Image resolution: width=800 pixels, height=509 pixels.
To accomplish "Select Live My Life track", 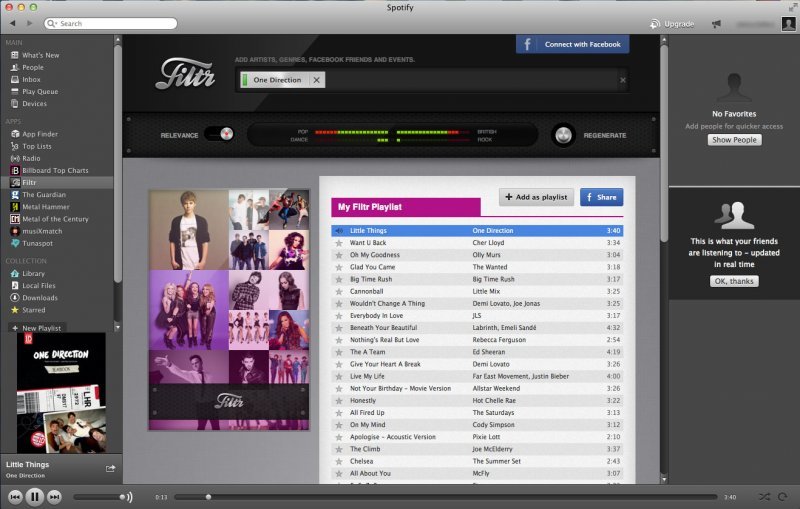I will pyautogui.click(x=477, y=376).
